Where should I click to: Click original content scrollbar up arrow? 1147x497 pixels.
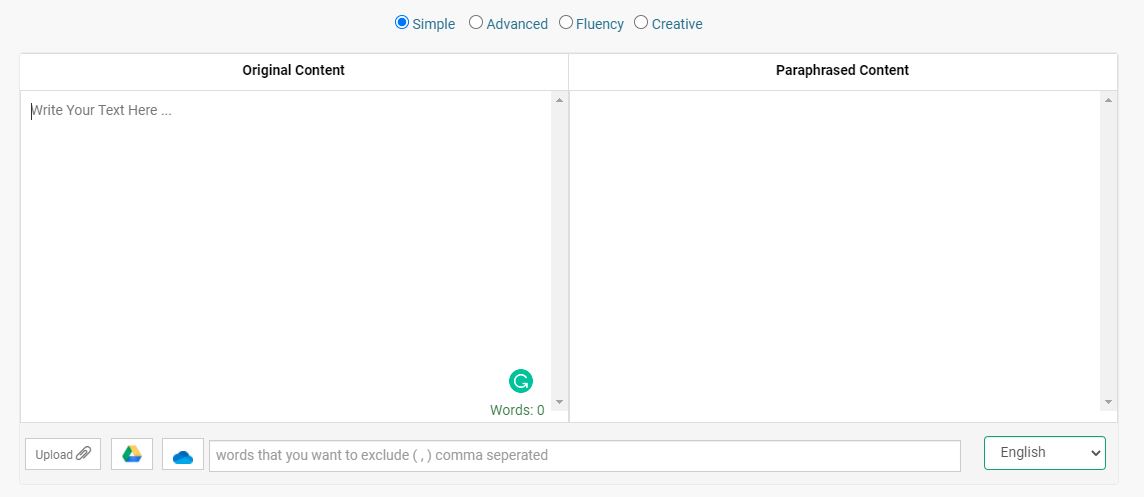point(560,100)
